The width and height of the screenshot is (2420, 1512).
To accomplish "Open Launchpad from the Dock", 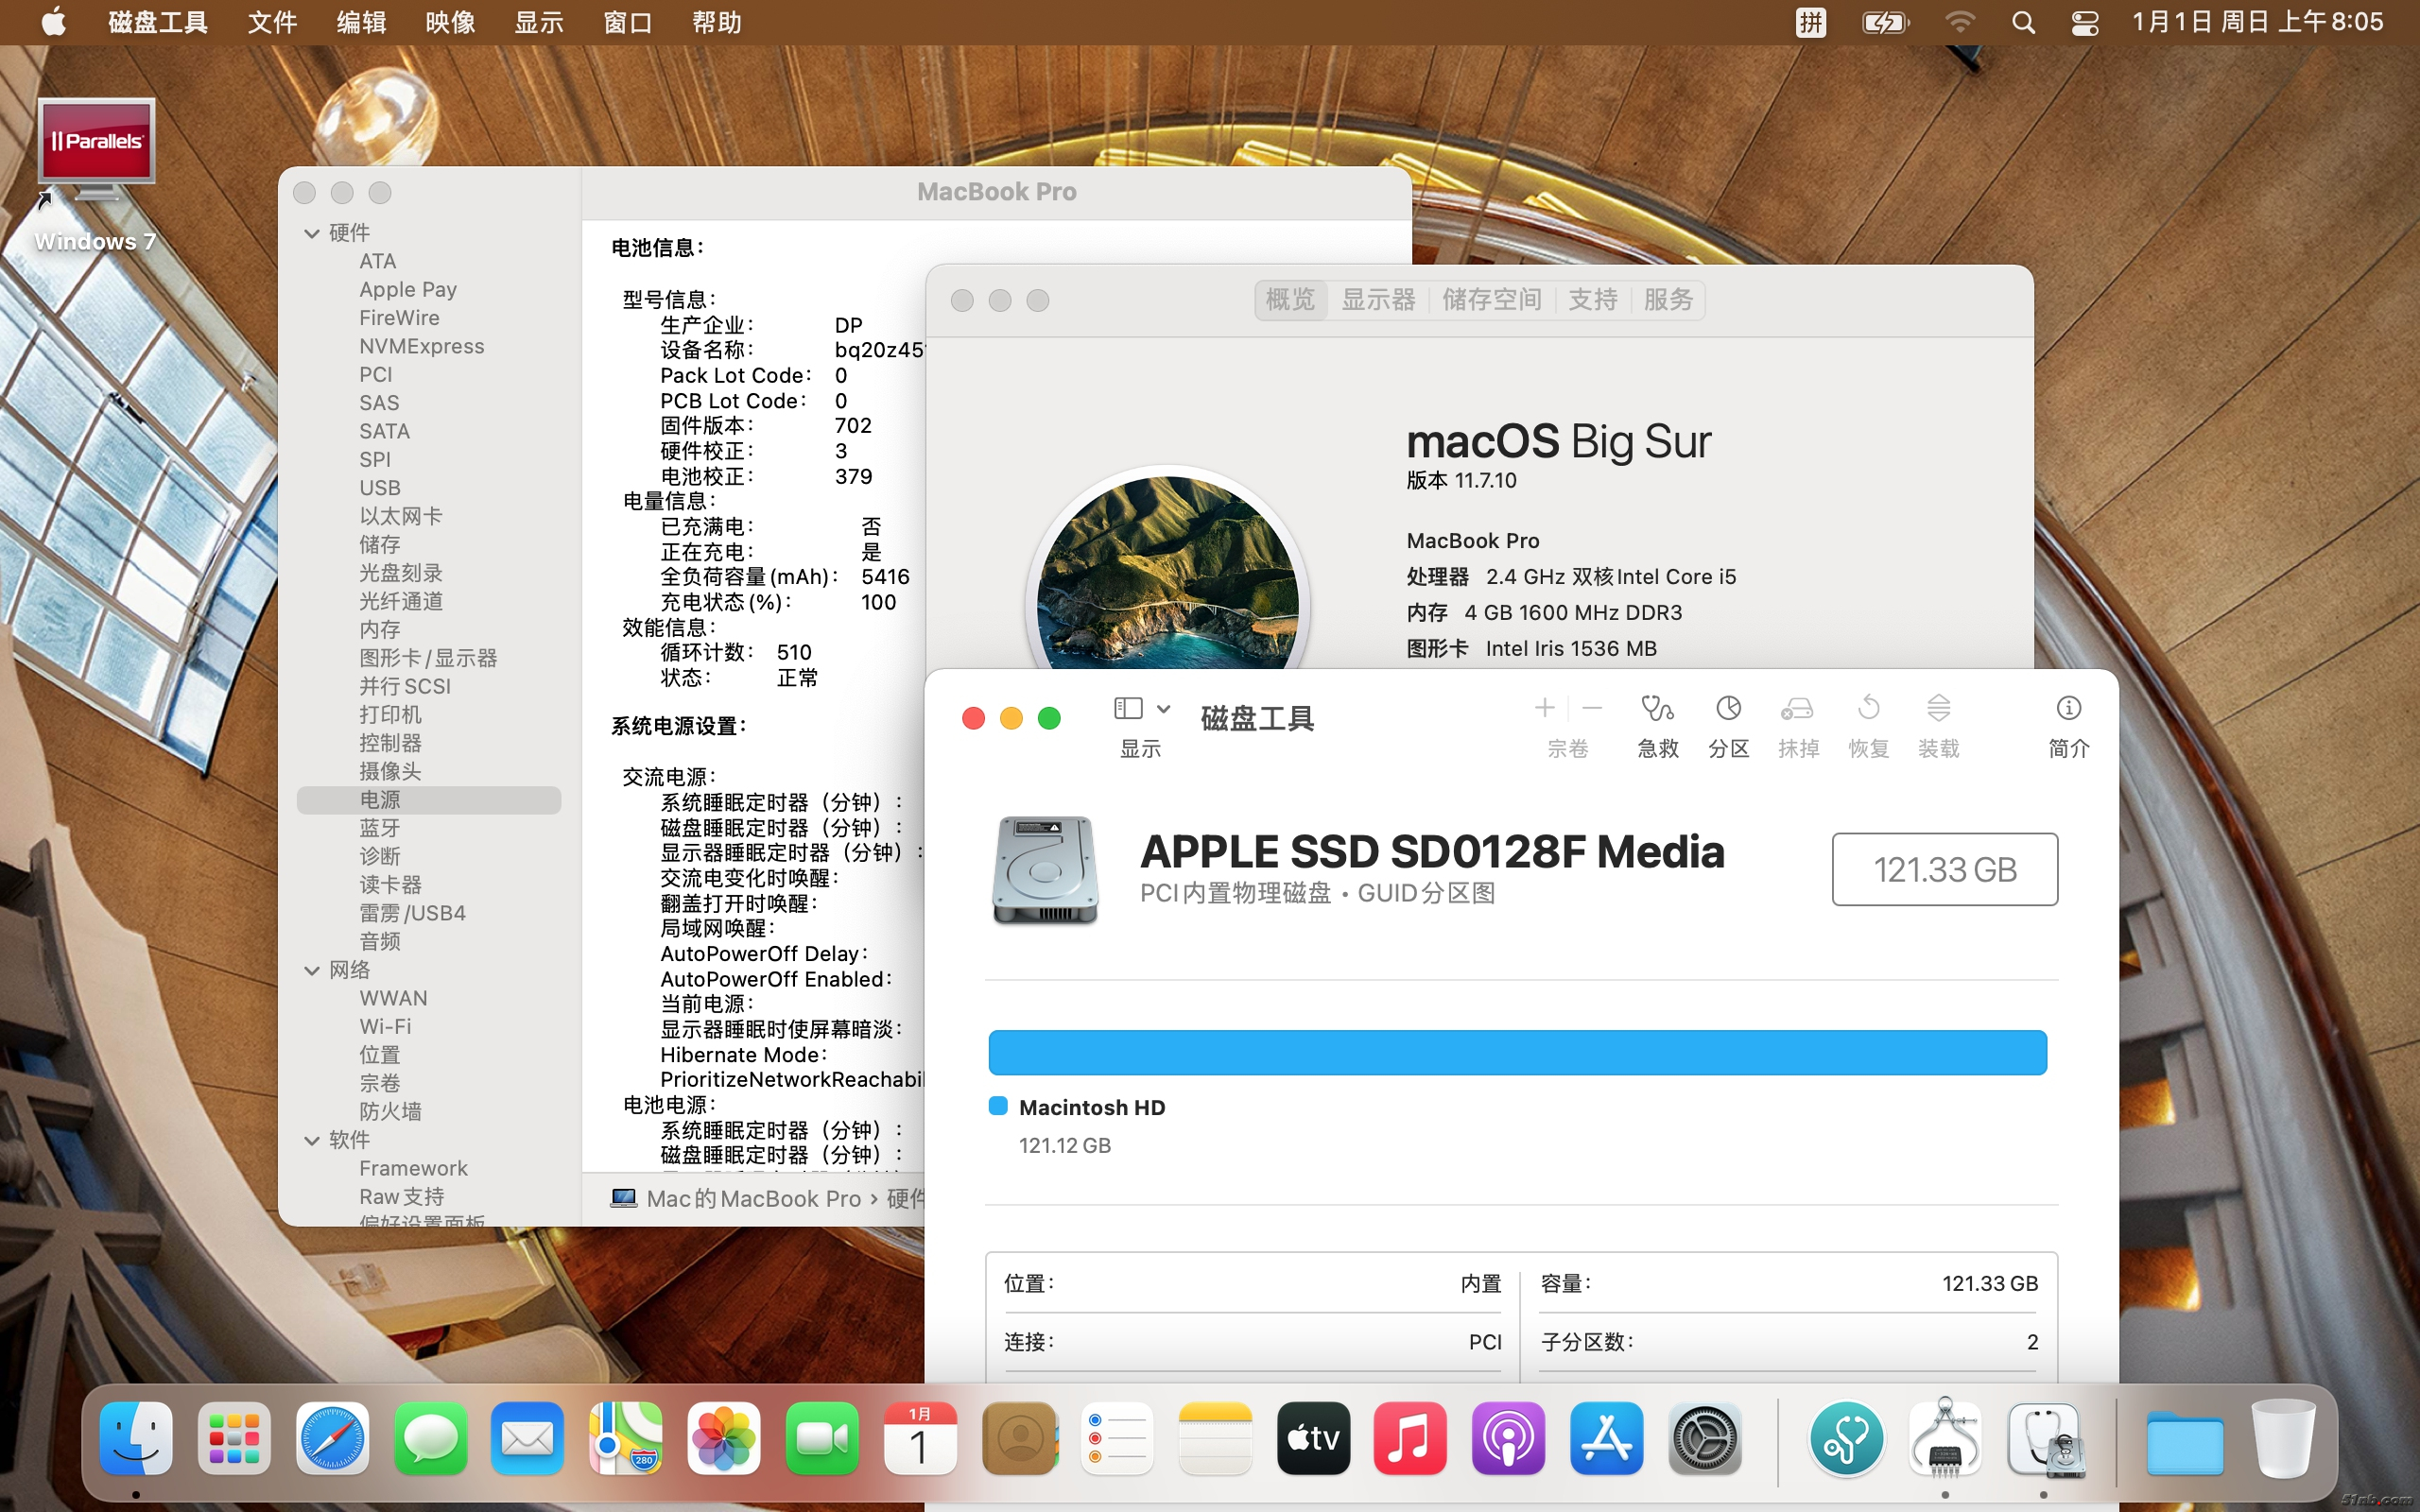I will click(x=234, y=1439).
